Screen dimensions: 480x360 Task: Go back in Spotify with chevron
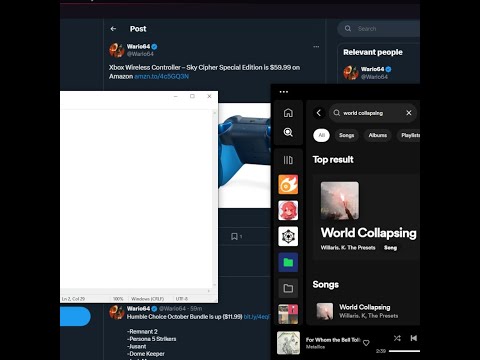[319, 113]
